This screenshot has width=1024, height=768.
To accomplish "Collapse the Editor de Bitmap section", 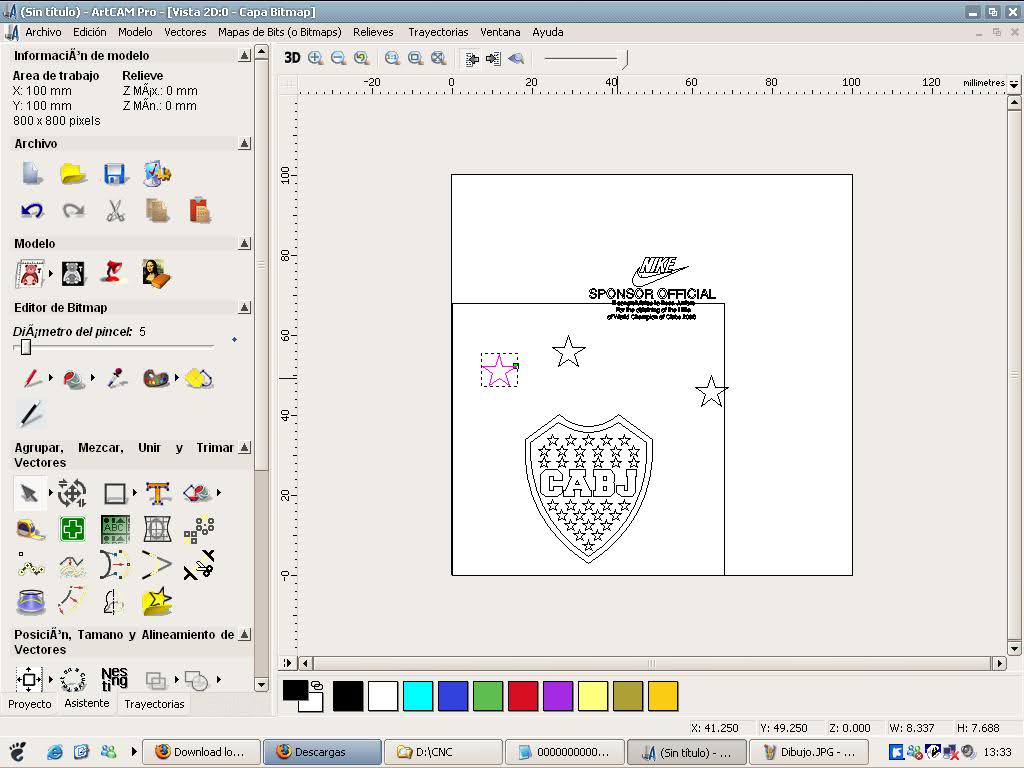I will (244, 307).
